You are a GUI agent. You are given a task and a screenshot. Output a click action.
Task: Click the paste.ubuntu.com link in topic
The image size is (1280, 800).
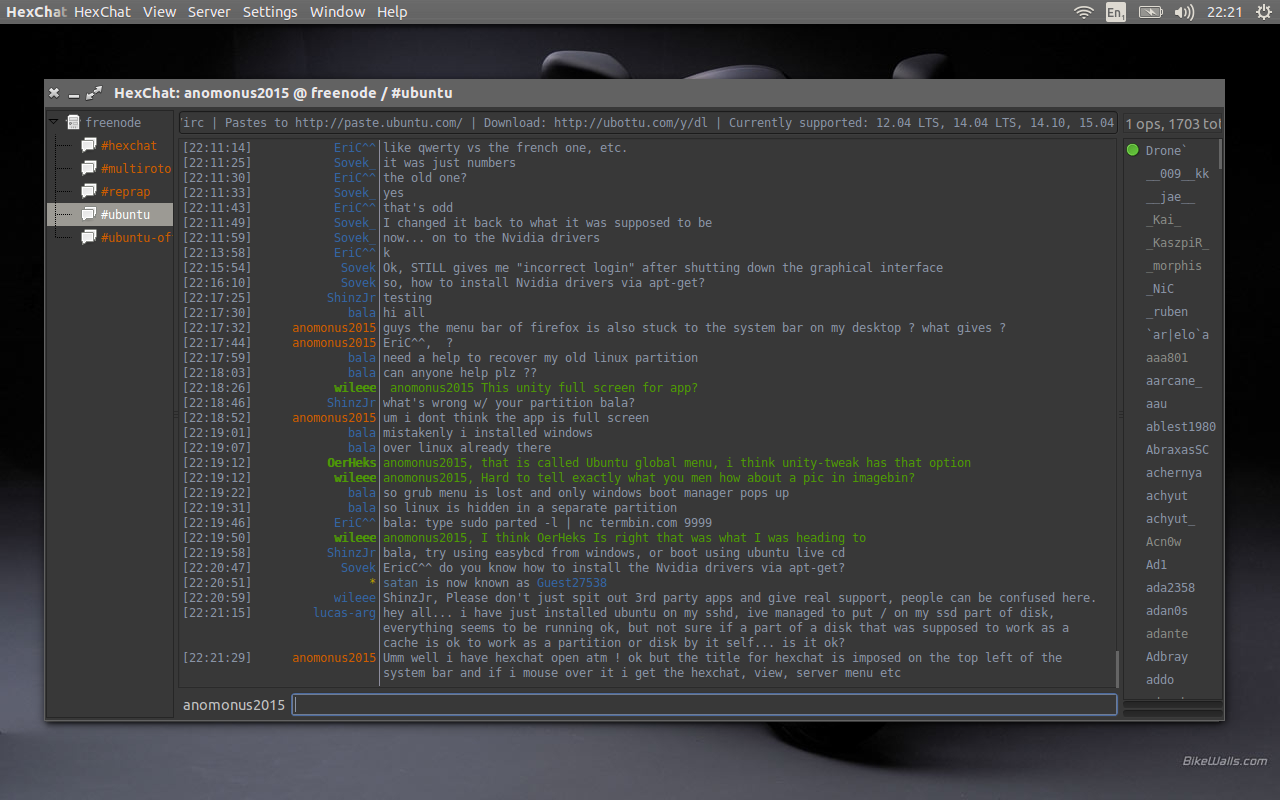tap(377, 123)
